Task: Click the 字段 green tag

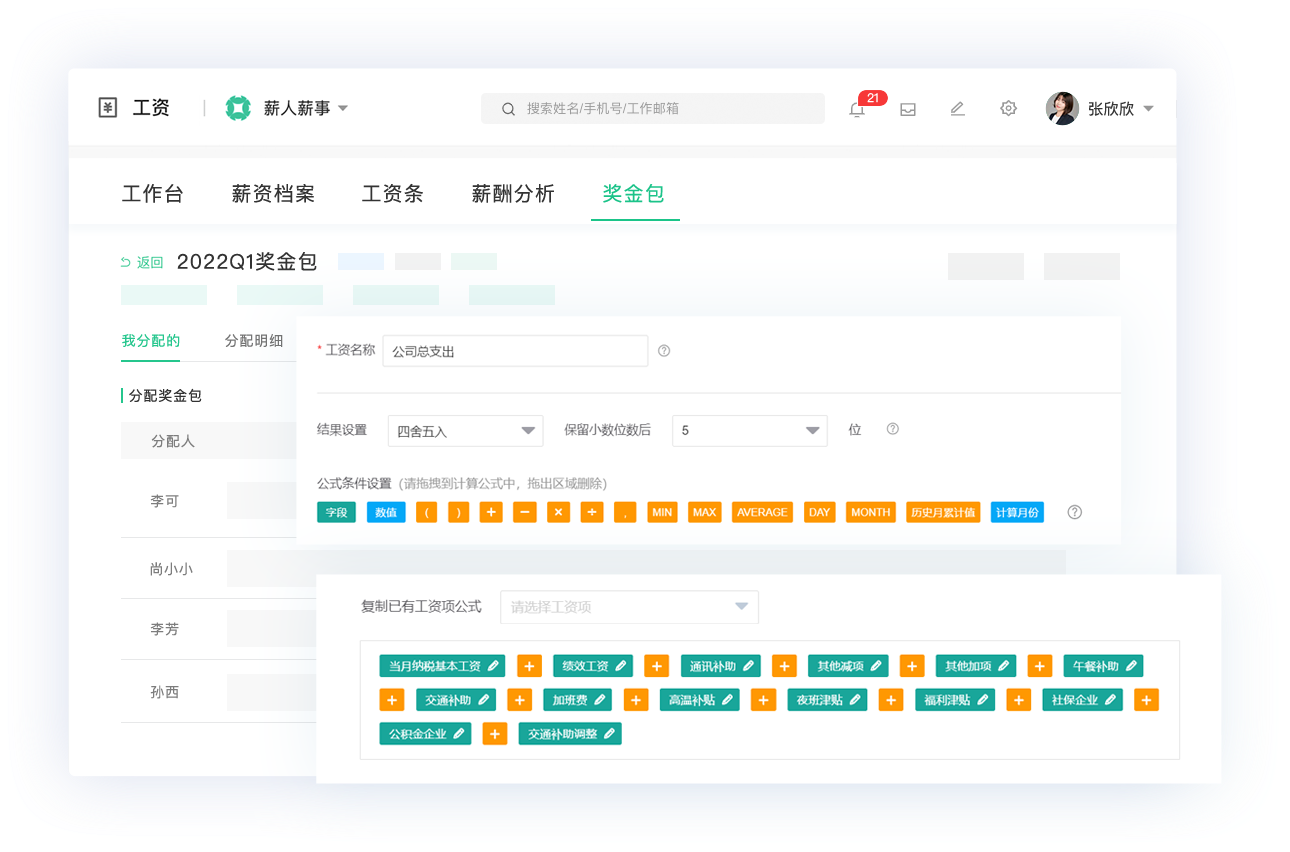Action: click(x=336, y=512)
